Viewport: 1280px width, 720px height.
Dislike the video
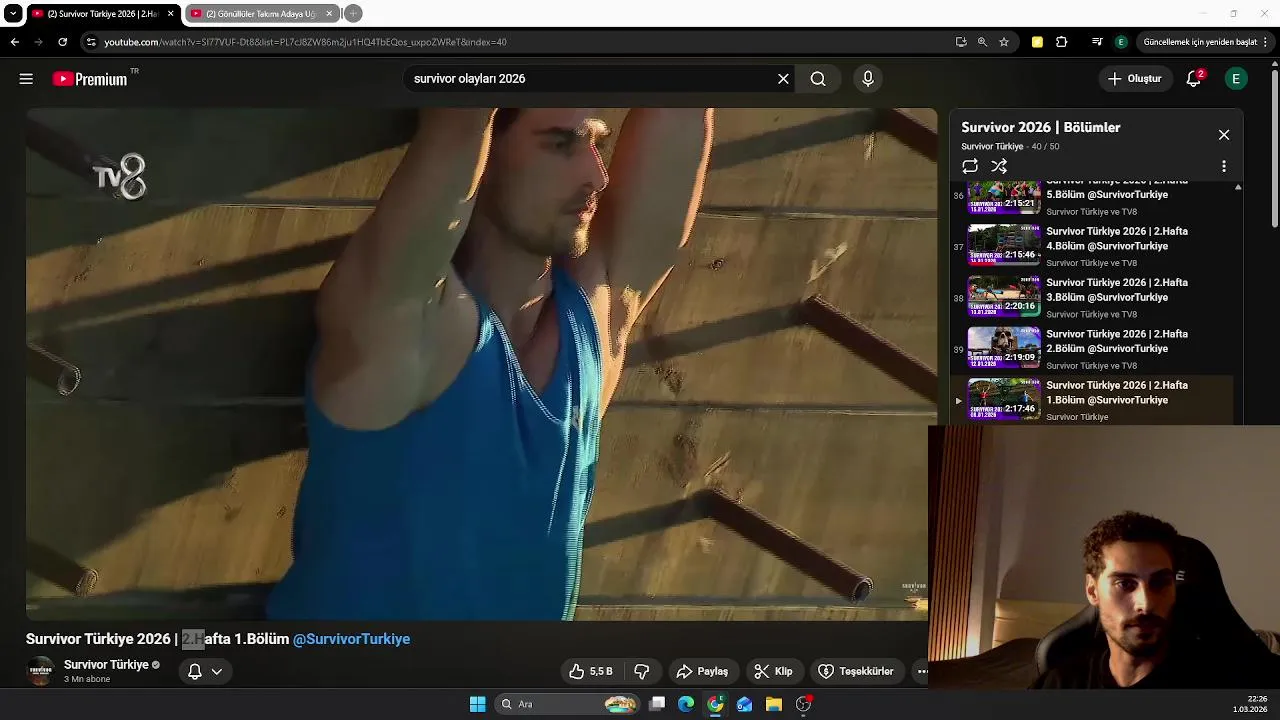tap(643, 671)
